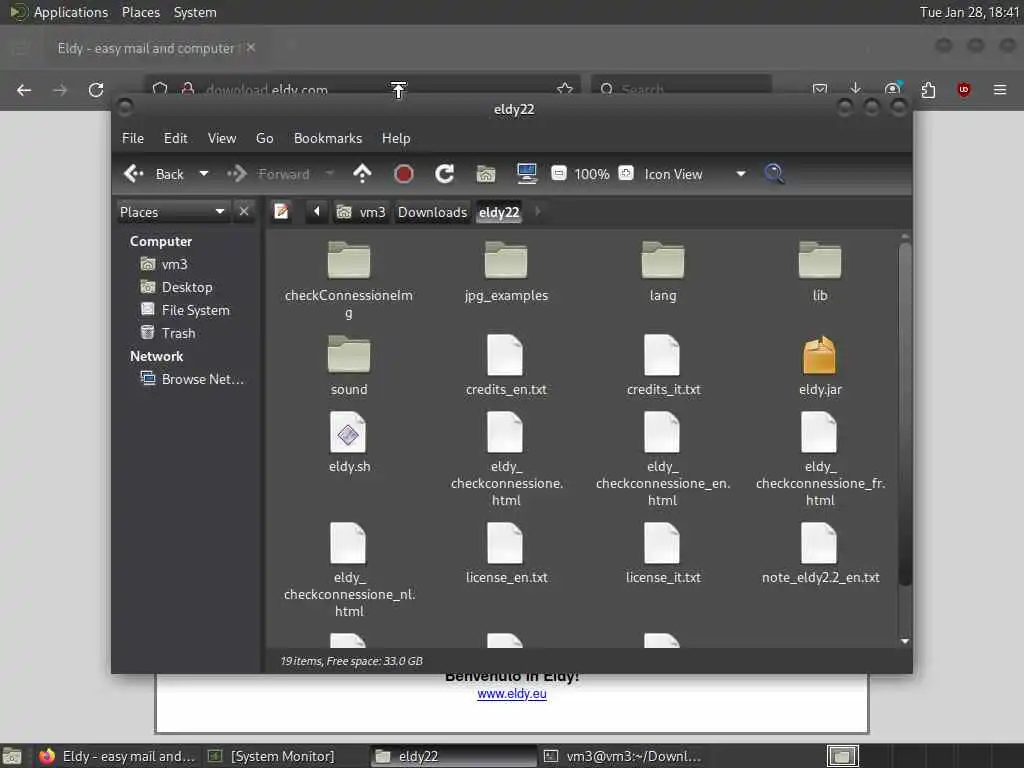
Task: Toggle the text location entry icon
Action: coord(281,212)
